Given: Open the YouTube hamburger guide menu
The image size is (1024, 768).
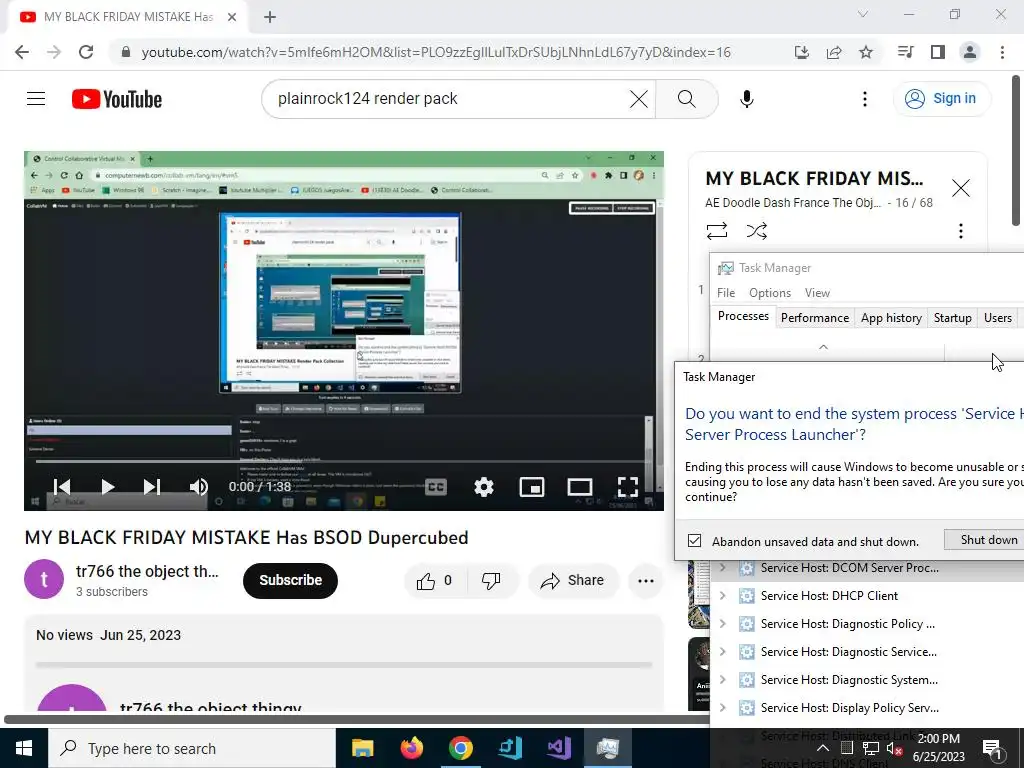Looking at the screenshot, I should 36,99.
